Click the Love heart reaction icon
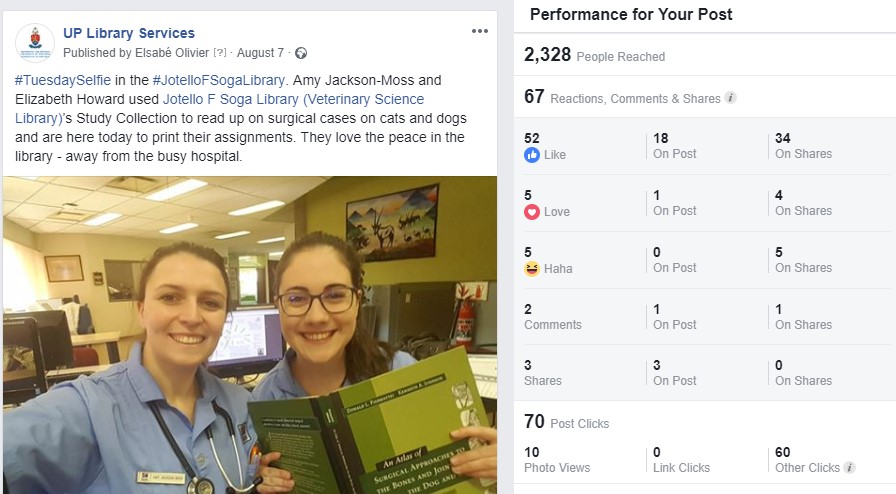Screen dimensions: 896x494 pos(531,212)
